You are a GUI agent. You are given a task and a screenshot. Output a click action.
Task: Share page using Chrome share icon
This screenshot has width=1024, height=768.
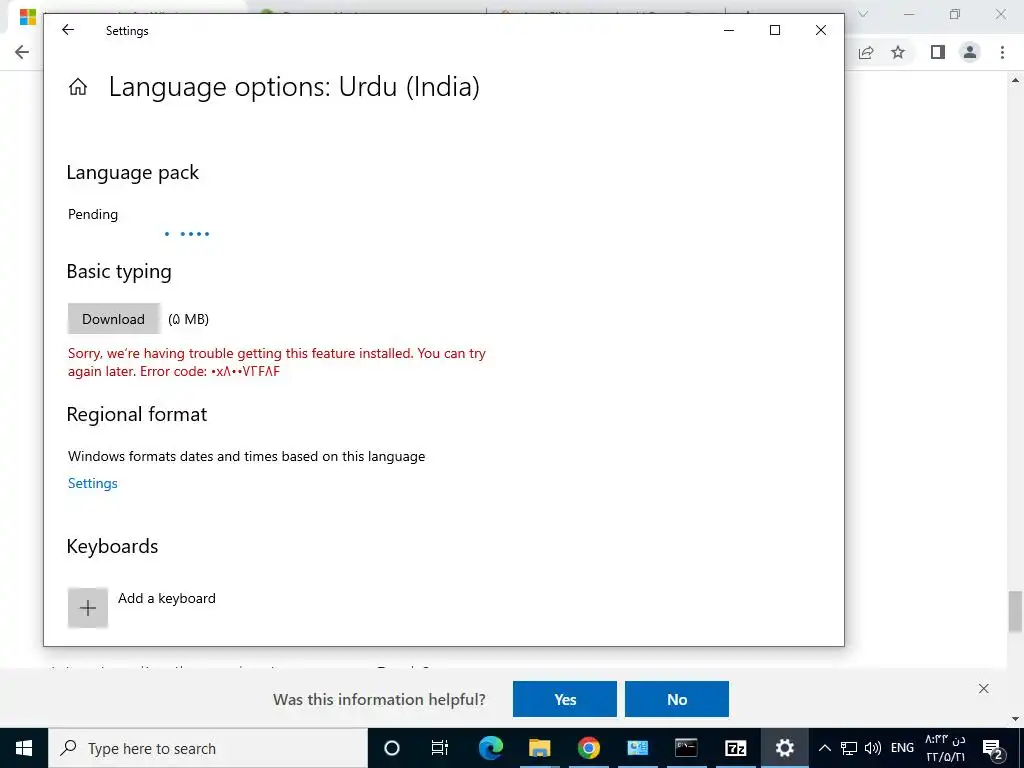pos(866,52)
